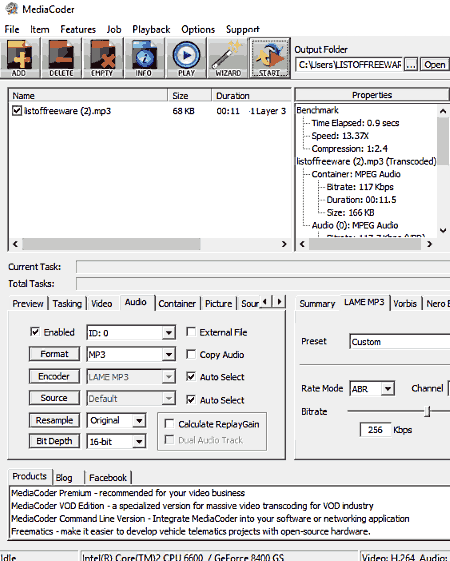Switch to the Picture tab
Screen dimensions: 450x561
[x=219, y=304]
